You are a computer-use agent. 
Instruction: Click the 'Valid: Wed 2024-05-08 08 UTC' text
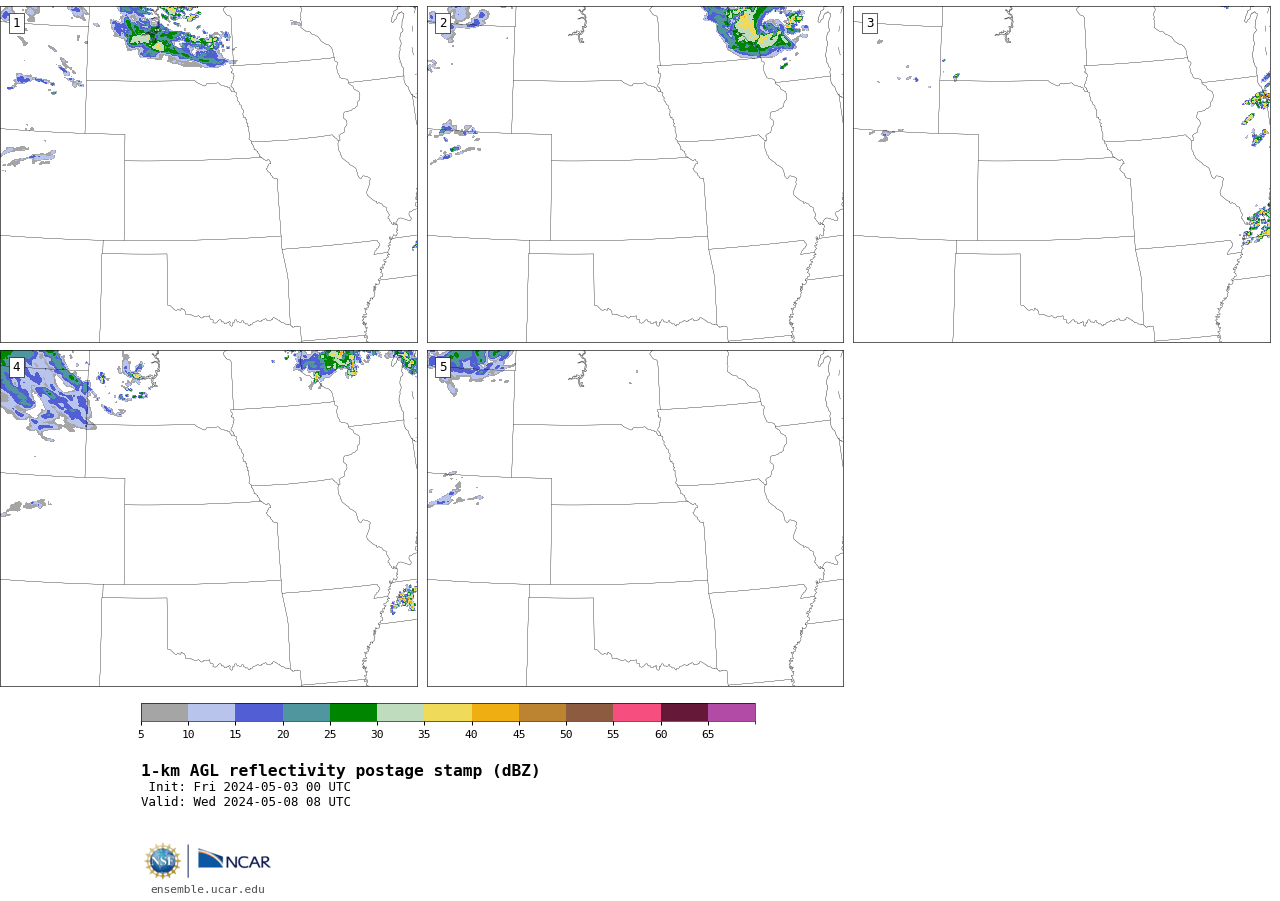(246, 802)
